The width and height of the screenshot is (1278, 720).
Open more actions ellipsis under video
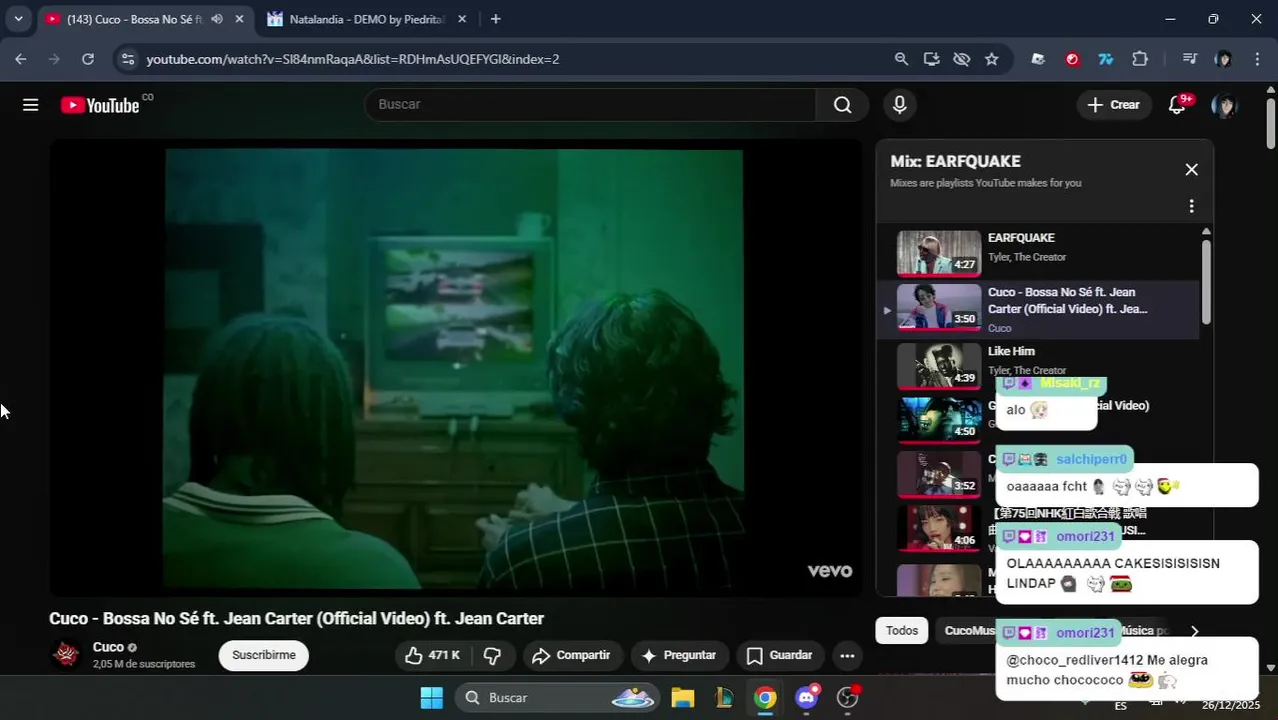(847, 656)
